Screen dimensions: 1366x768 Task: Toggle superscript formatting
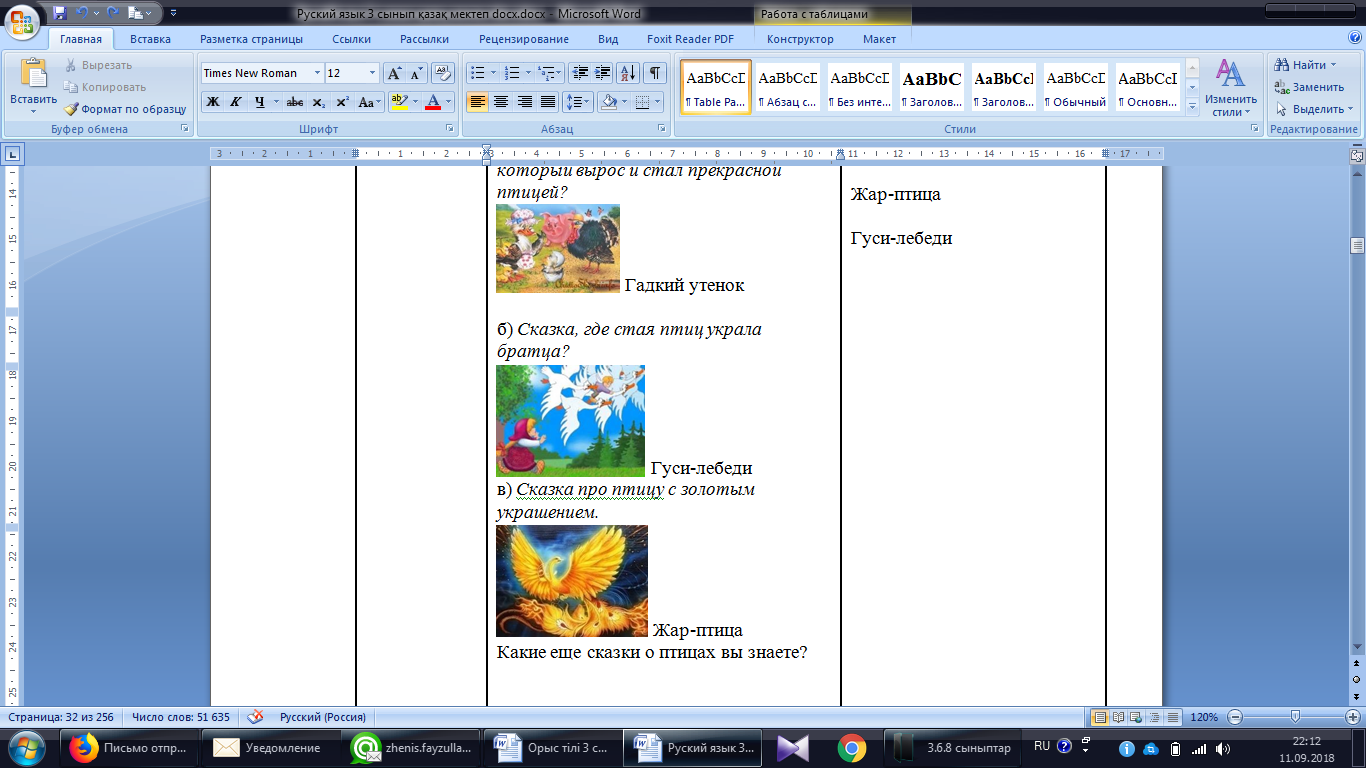[x=342, y=102]
